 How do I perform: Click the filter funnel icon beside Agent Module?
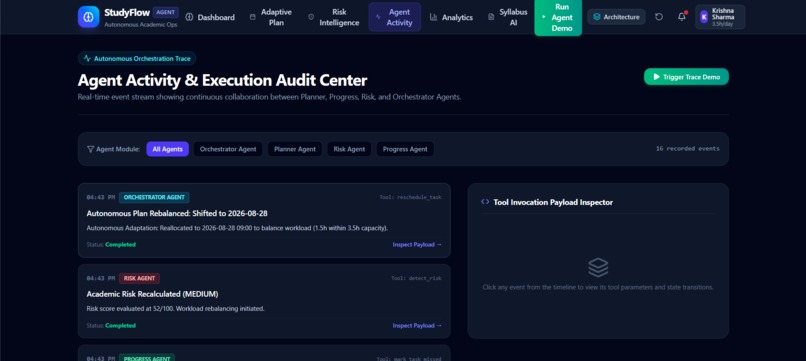coord(90,149)
